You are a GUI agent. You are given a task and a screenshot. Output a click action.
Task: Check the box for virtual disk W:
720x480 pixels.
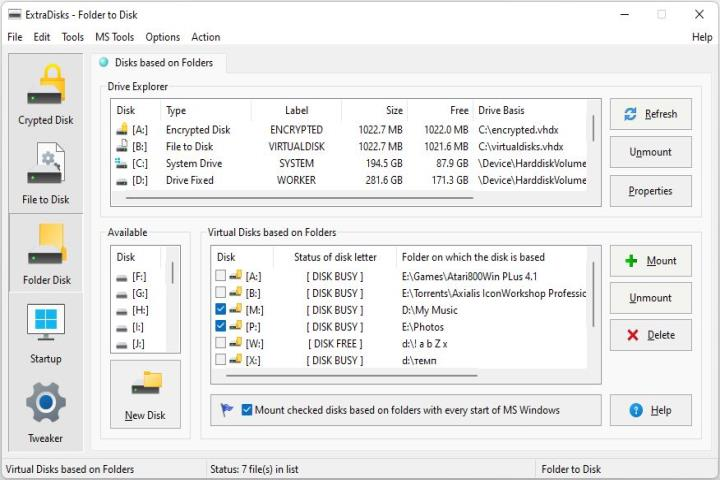coord(220,343)
